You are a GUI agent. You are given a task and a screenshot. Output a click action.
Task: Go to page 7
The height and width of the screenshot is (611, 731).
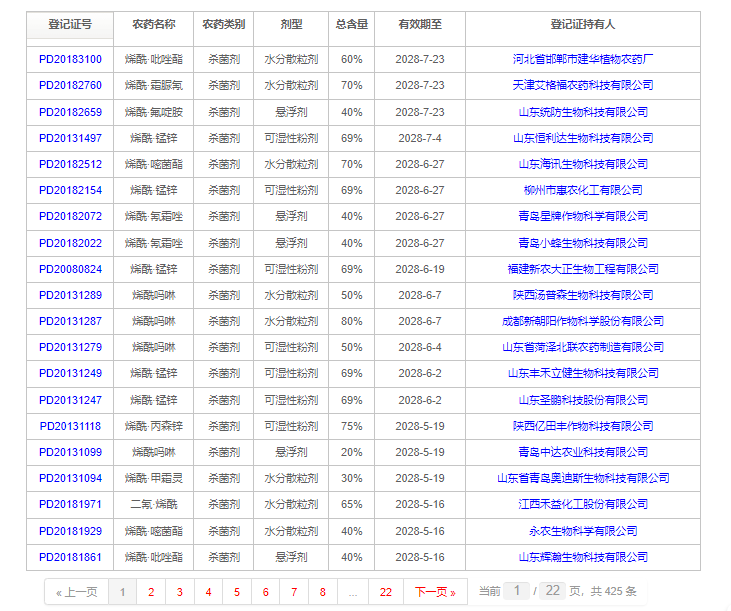(x=294, y=592)
